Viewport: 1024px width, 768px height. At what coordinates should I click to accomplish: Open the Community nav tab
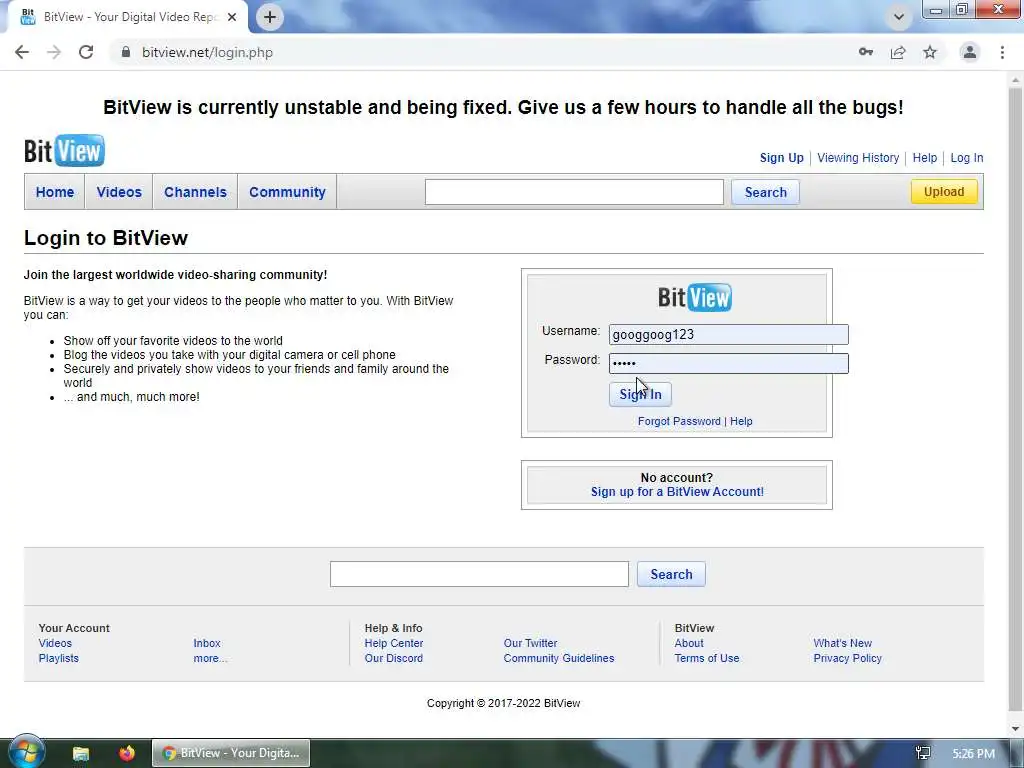coord(287,192)
